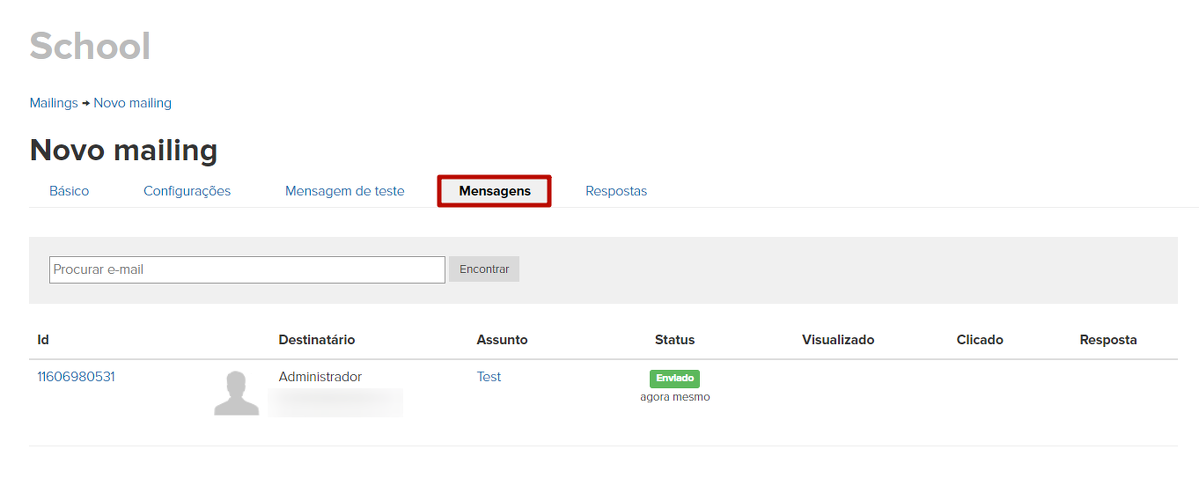1199x501 pixels.
Task: Open the Mensagem de teste tab
Action: pos(344,191)
